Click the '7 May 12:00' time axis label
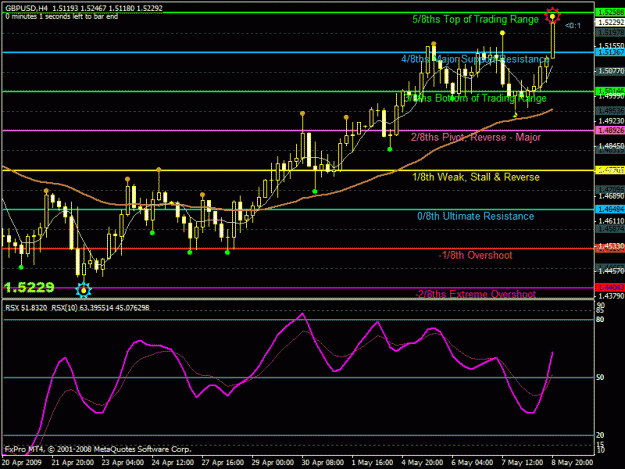This screenshot has width=625, height=469. (x=522, y=463)
